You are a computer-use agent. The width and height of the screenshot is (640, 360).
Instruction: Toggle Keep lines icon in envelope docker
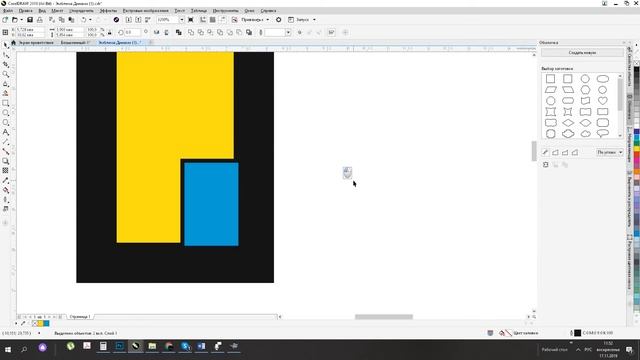(x=546, y=164)
